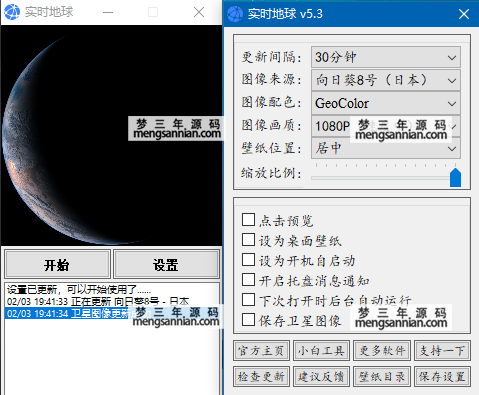Open 小白工具 button
Viewport: 479px width, 395px height.
tap(321, 350)
